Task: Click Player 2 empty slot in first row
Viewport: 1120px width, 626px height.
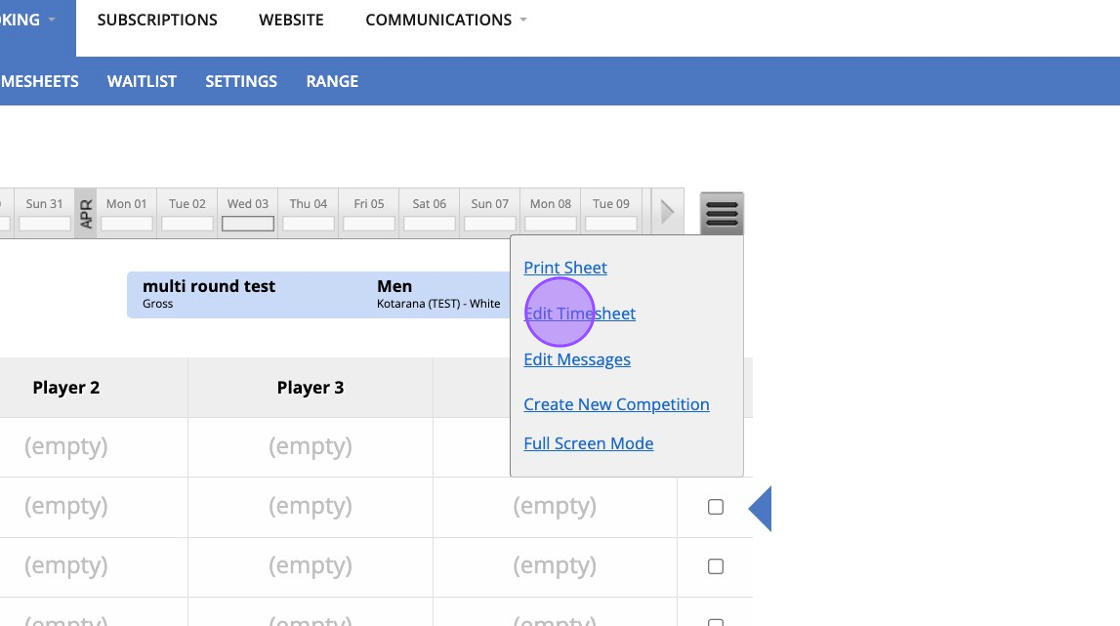Action: click(66, 447)
